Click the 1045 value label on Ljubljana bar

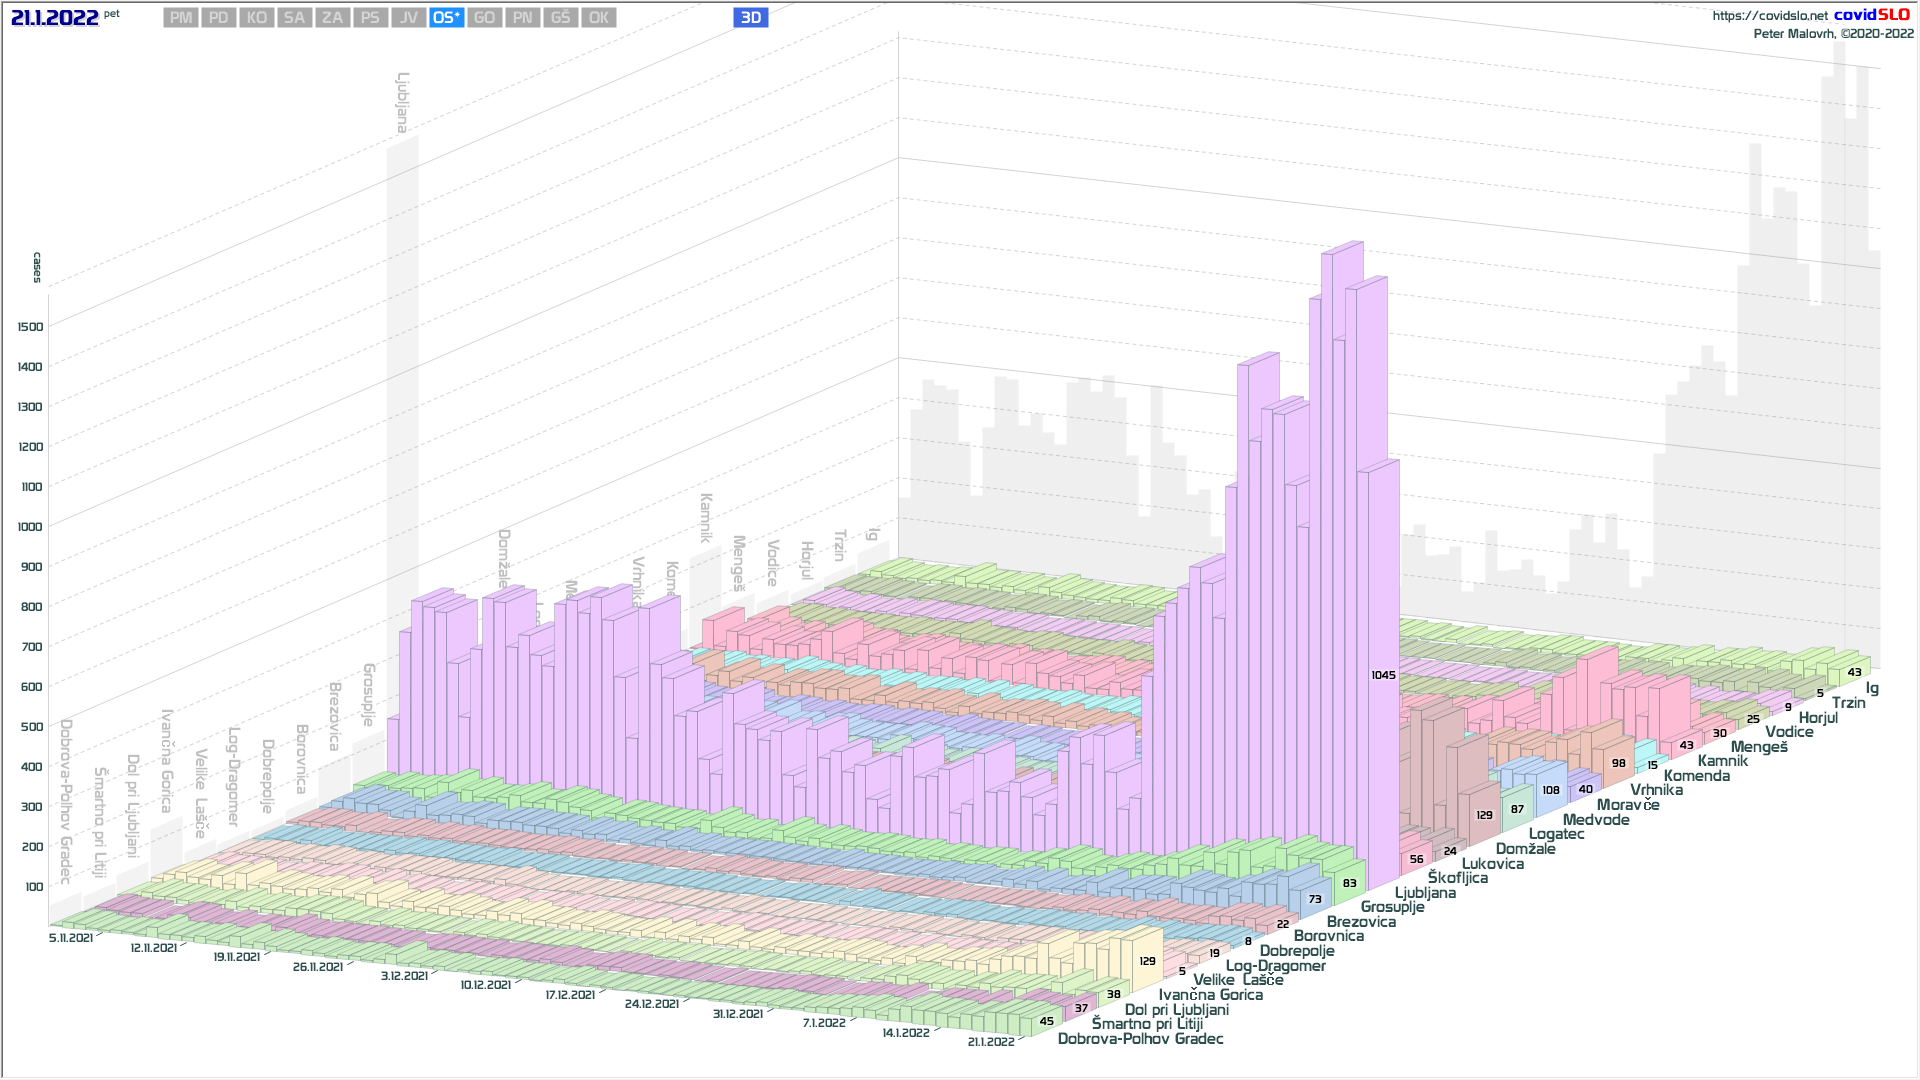(1383, 676)
